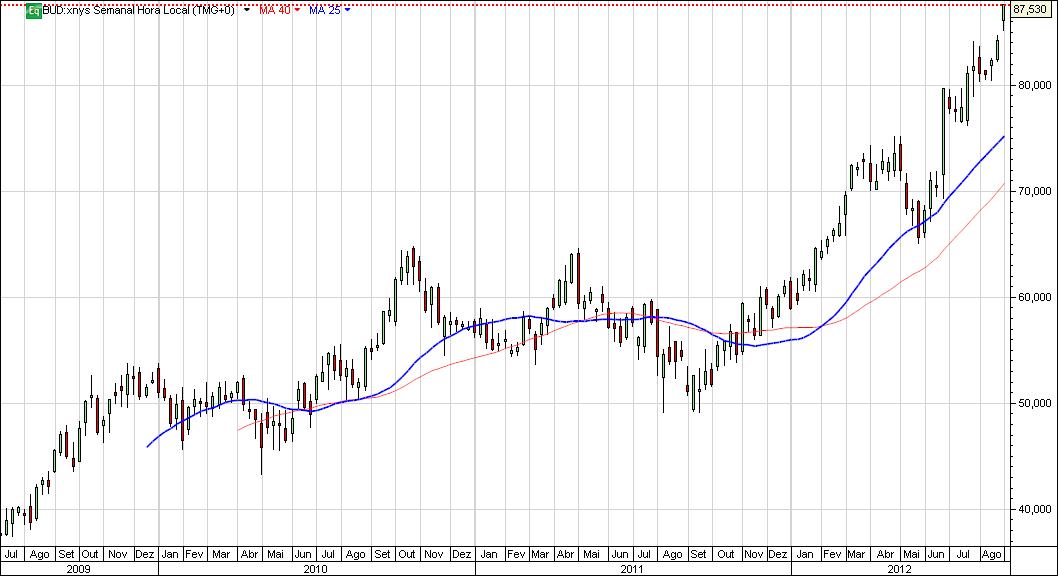
Task: Open the black chart settings dropdown arrow
Action: 247,11
